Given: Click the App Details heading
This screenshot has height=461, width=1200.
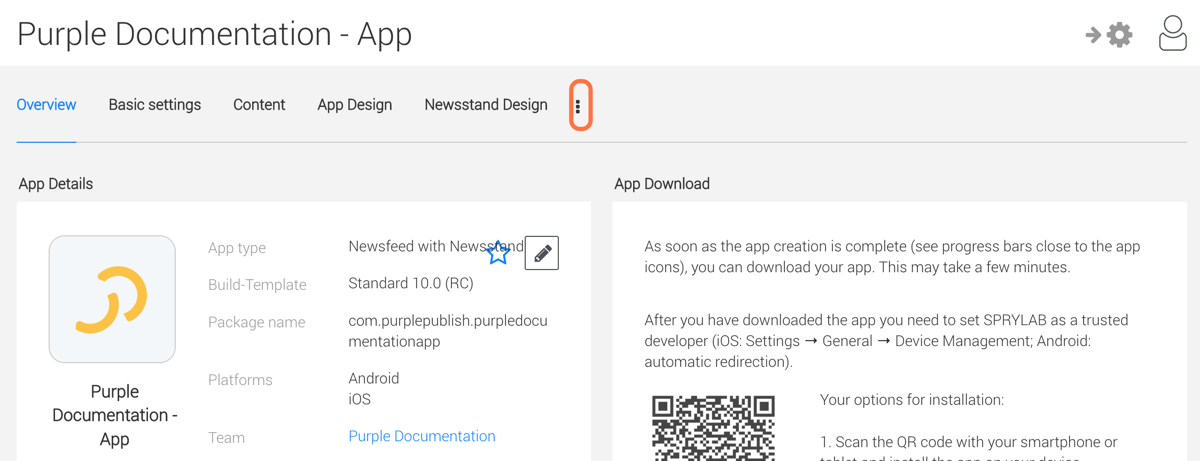Looking at the screenshot, I should 56,184.
